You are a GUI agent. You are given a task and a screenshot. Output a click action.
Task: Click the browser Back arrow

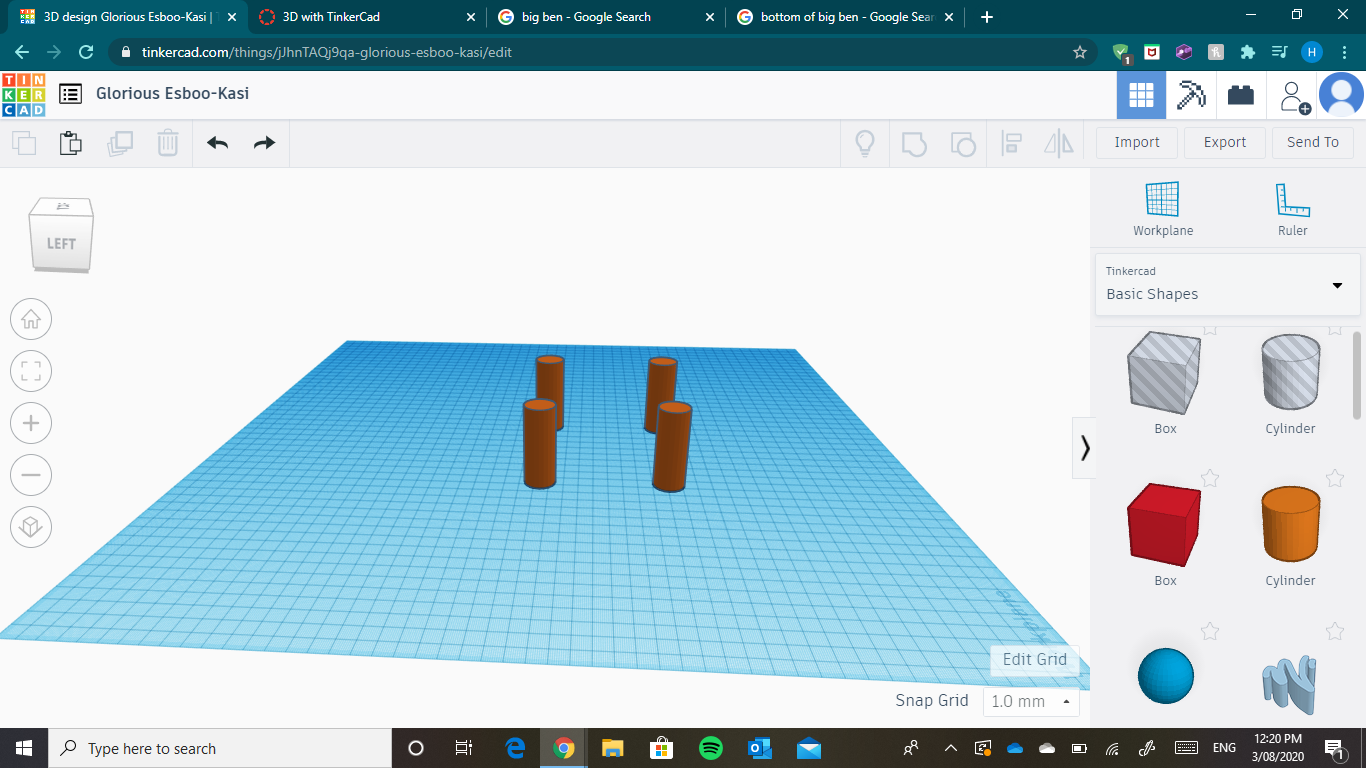click(x=22, y=52)
